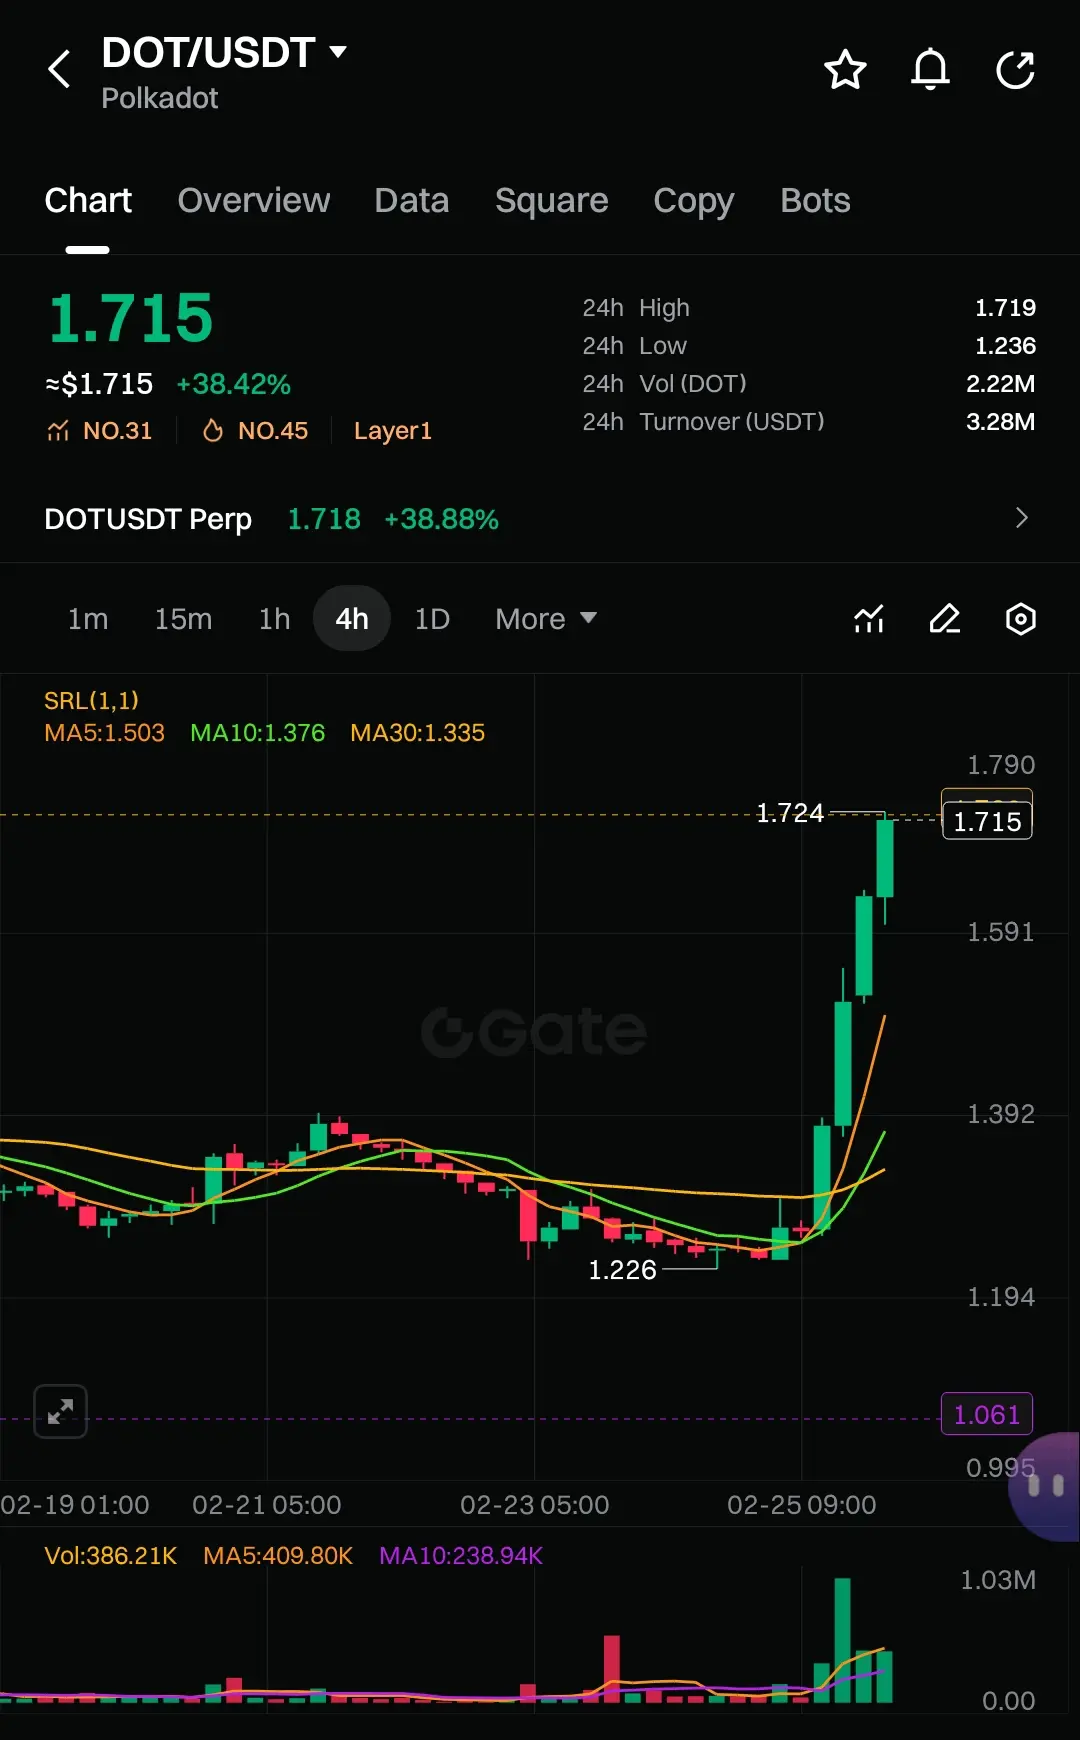Tap the purple 1.061 price line tag

coord(987,1414)
